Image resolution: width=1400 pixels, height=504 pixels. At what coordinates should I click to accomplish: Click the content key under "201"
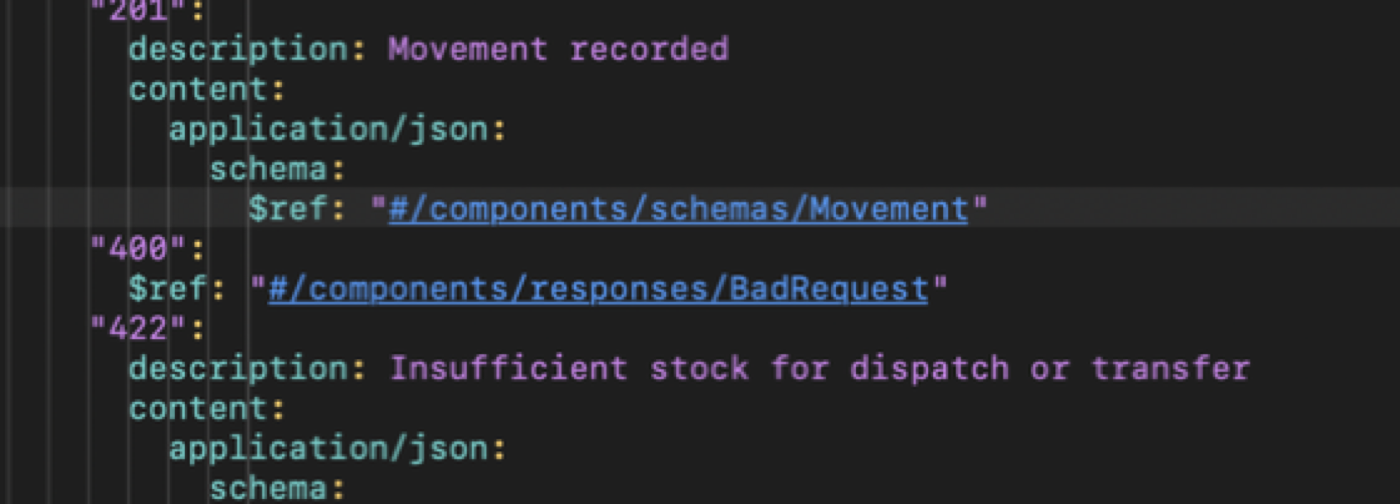pyautogui.click(x=198, y=90)
